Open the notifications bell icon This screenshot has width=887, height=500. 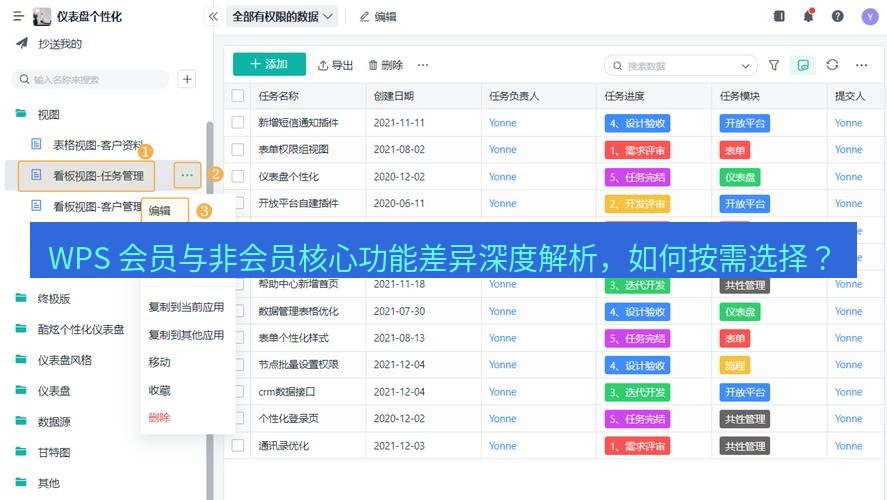pyautogui.click(x=808, y=16)
